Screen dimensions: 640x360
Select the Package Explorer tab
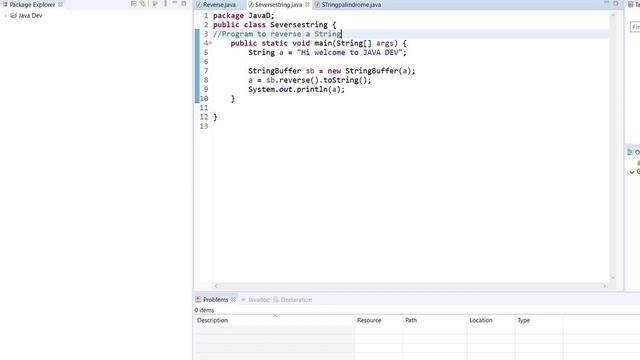[x=32, y=4]
